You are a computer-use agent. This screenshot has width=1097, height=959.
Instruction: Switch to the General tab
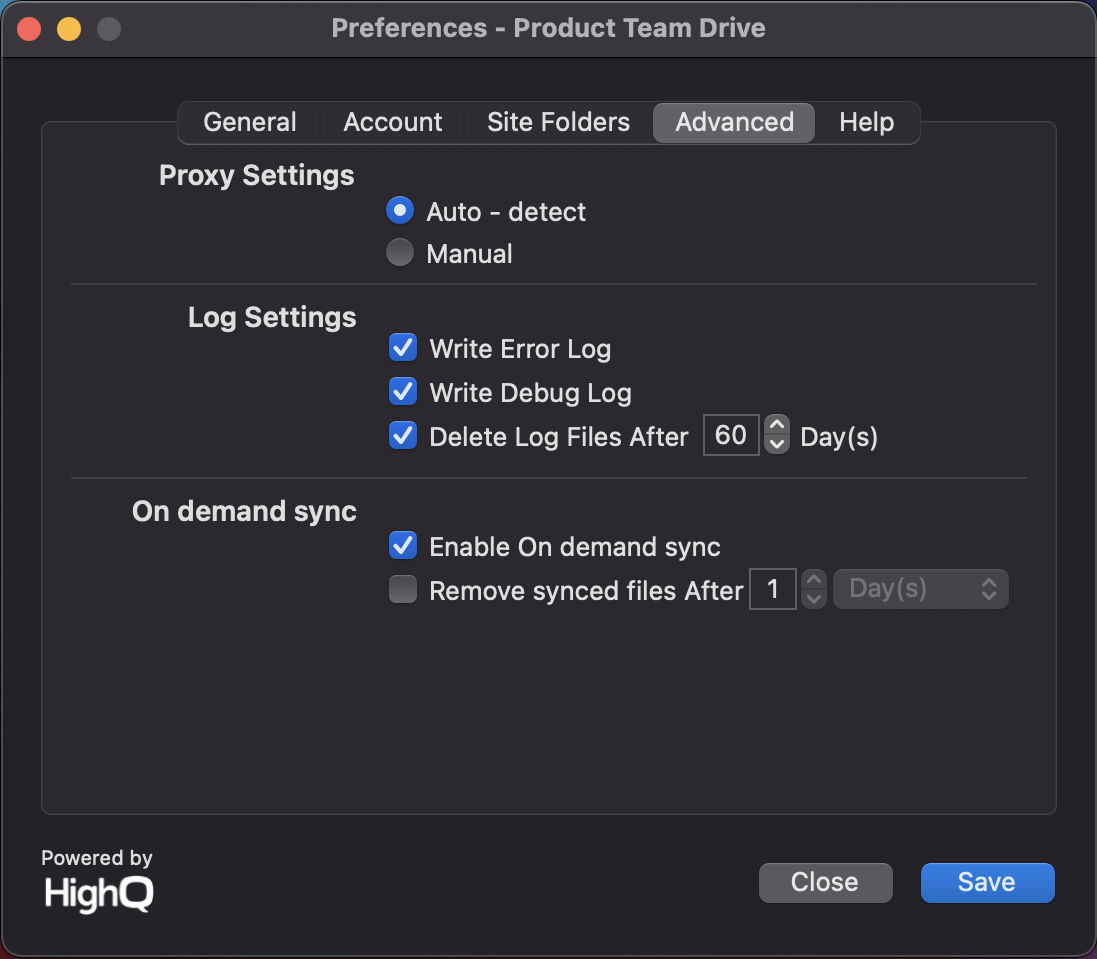[x=250, y=122]
